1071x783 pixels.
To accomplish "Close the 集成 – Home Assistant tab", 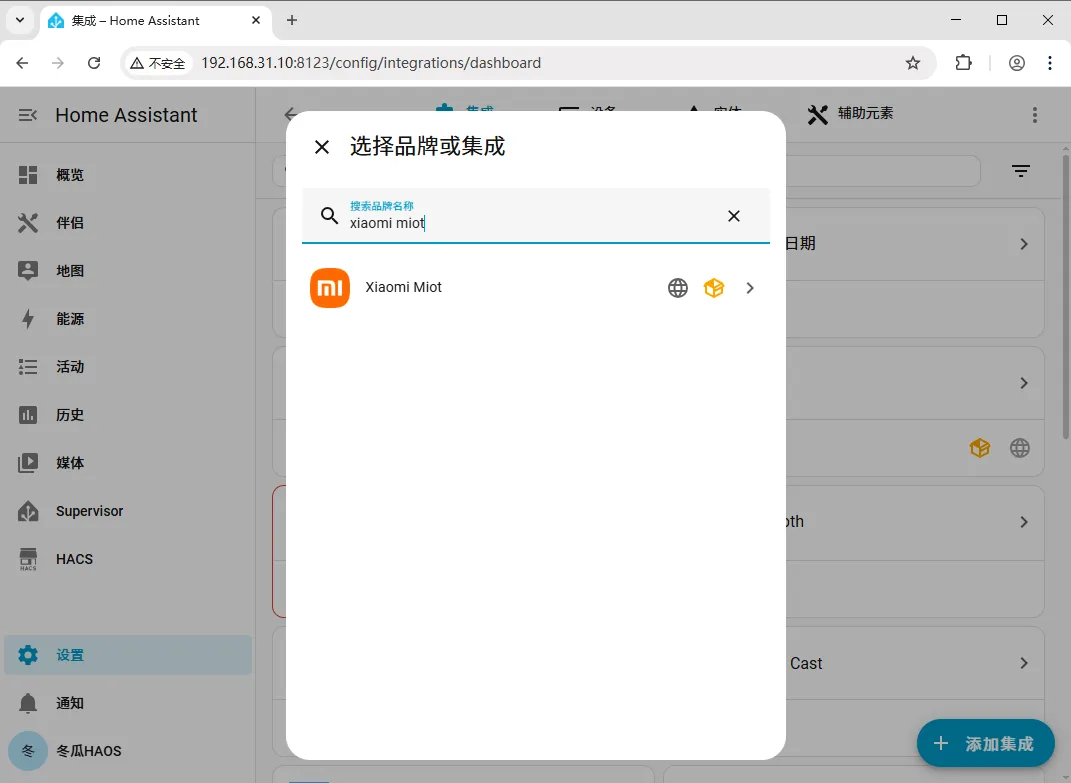I will click(x=256, y=20).
